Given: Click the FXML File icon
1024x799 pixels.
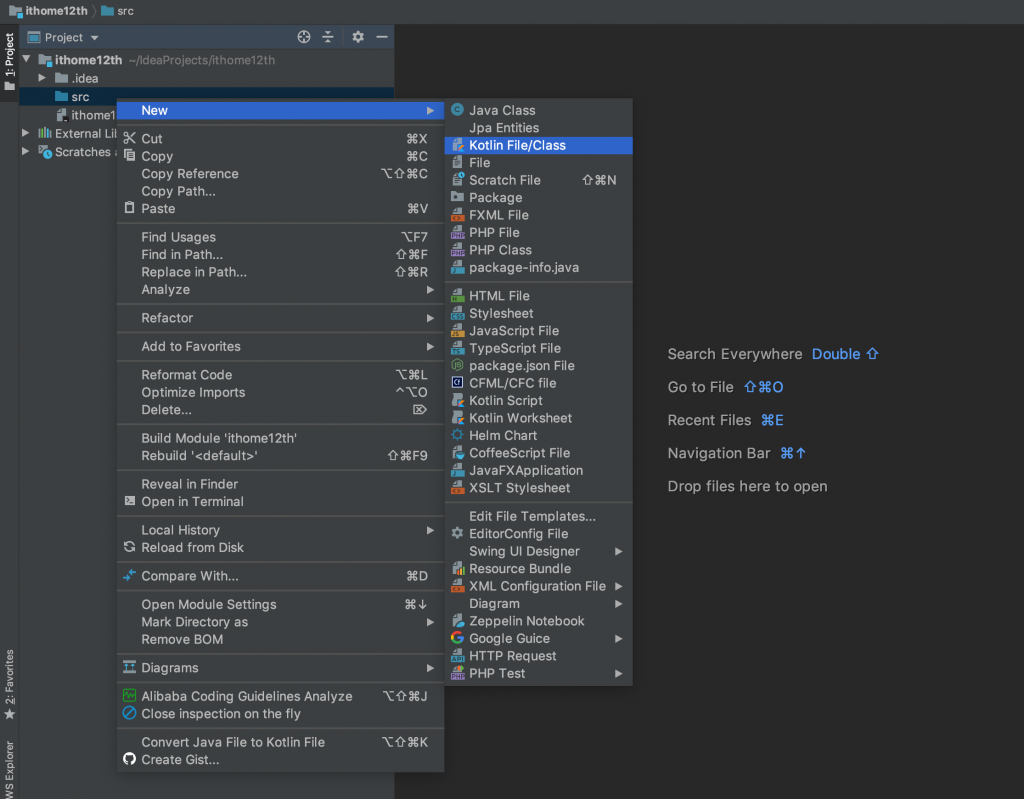Looking at the screenshot, I should (x=458, y=215).
